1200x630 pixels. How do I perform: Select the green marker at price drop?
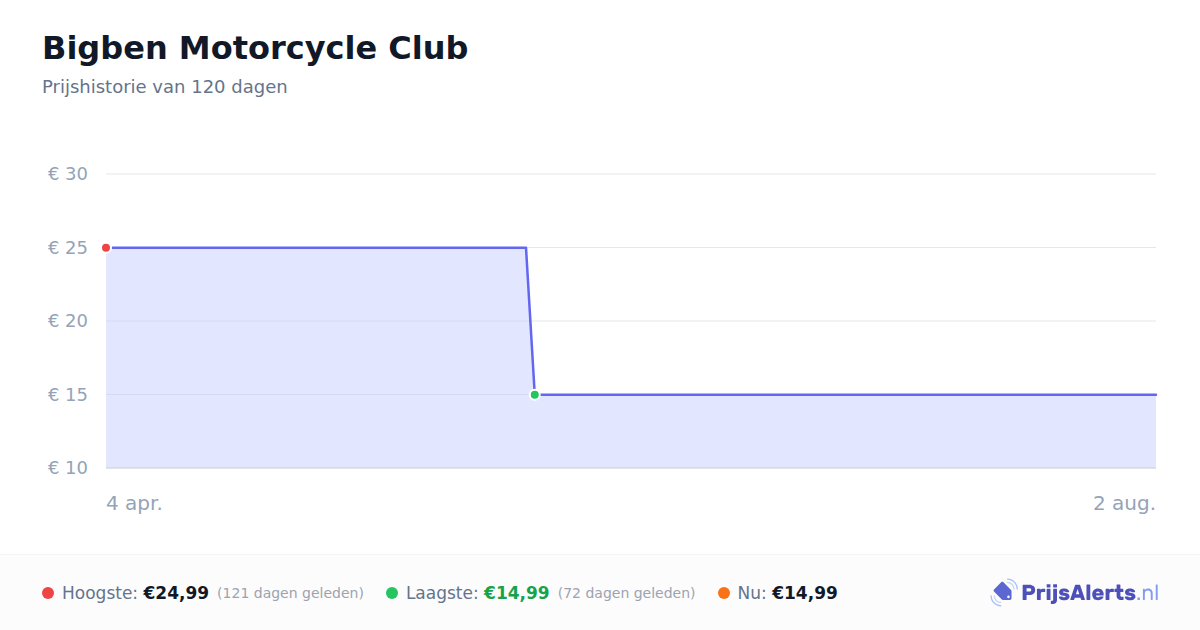(x=535, y=395)
